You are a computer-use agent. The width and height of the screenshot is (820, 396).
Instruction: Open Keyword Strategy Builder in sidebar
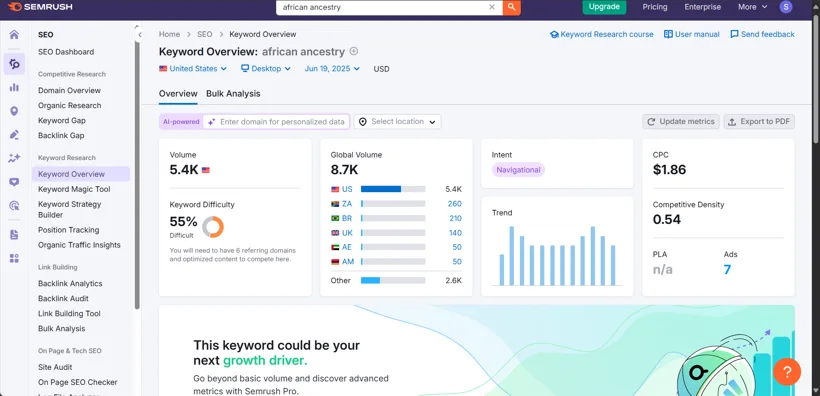pos(70,209)
